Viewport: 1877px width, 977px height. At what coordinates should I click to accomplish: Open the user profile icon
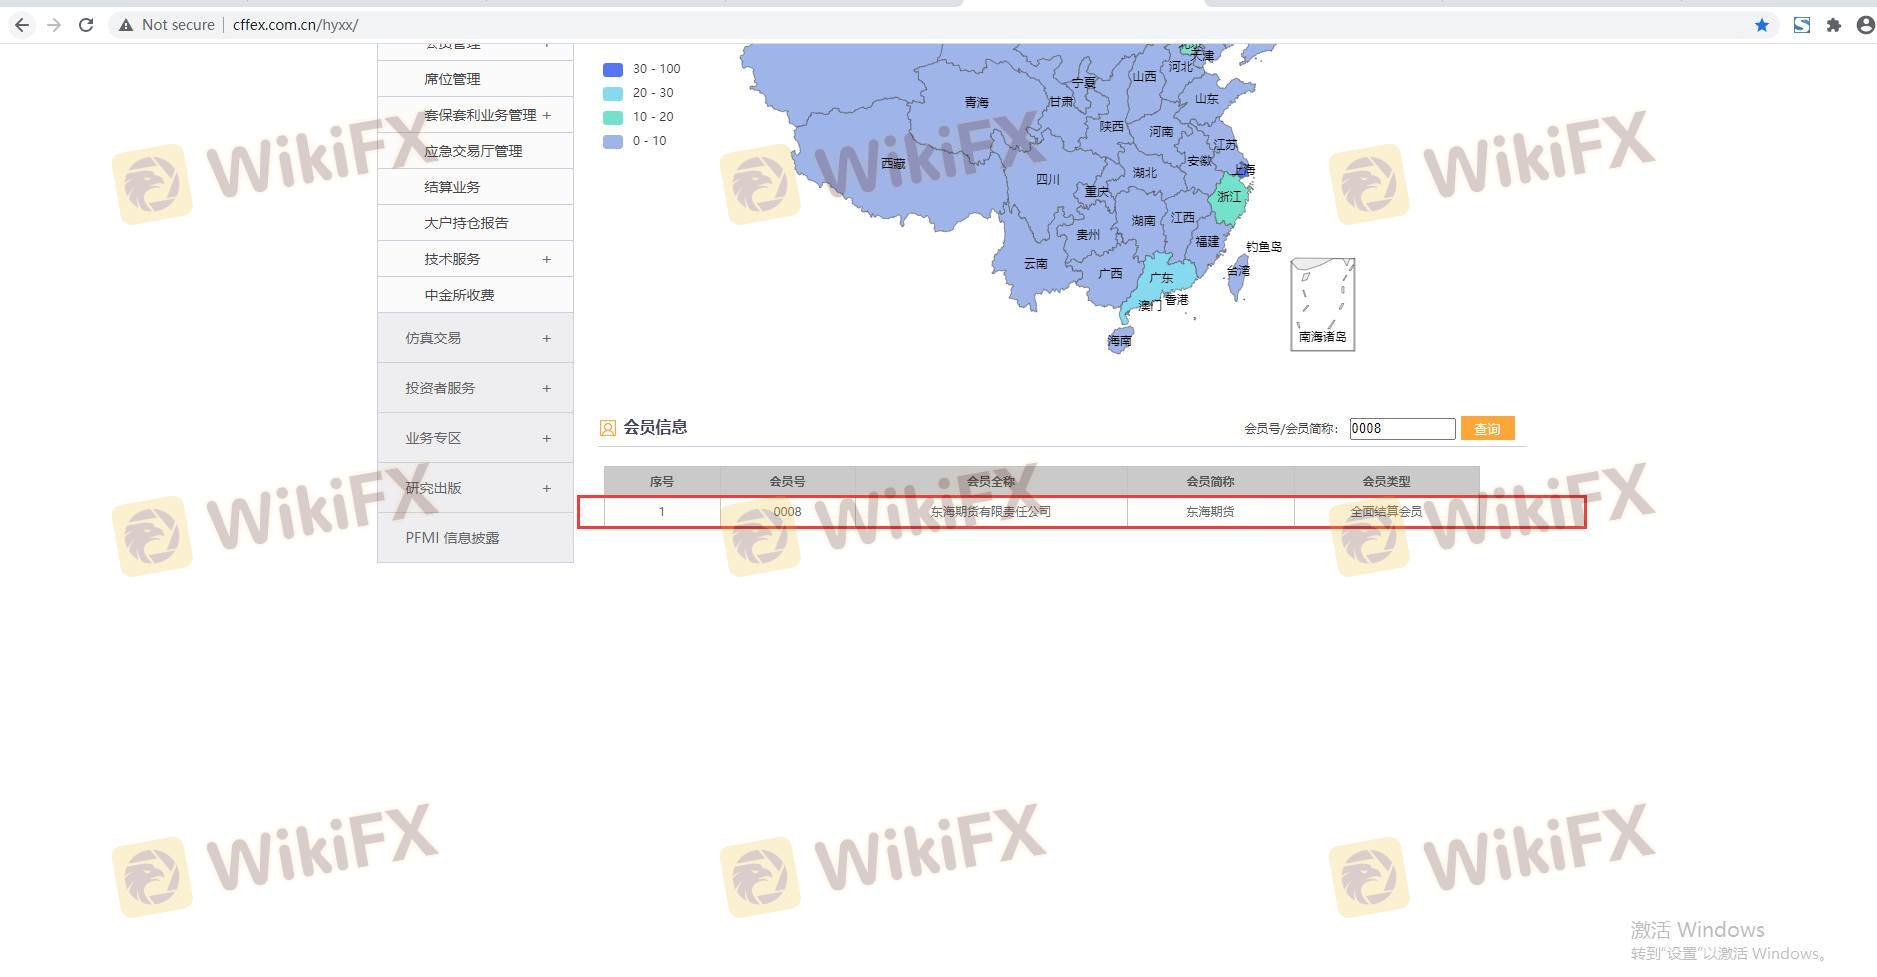[1865, 25]
